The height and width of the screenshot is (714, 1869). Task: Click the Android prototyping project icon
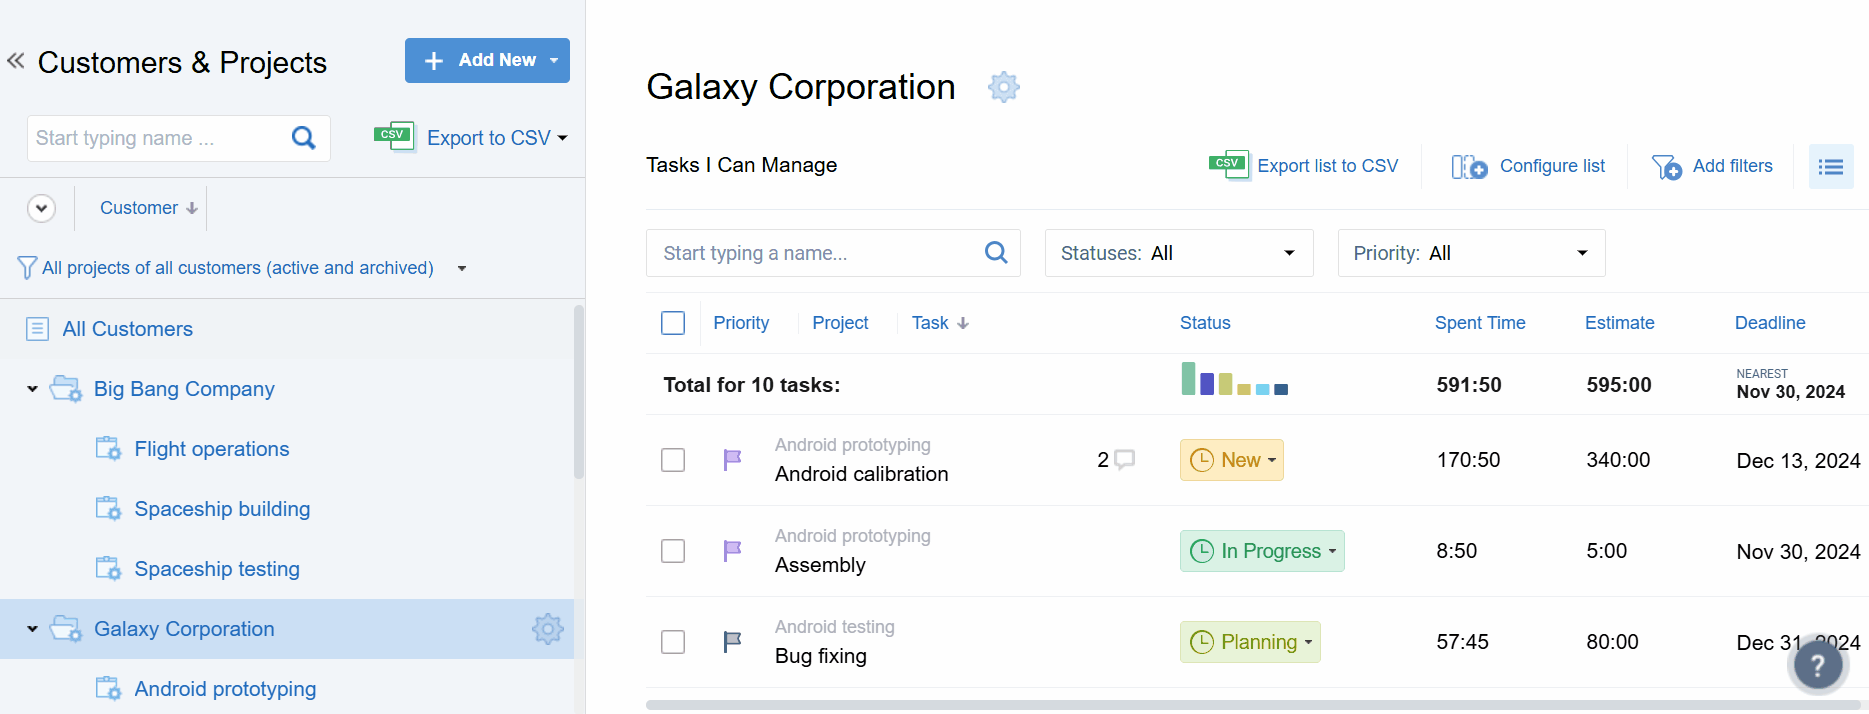[108, 689]
